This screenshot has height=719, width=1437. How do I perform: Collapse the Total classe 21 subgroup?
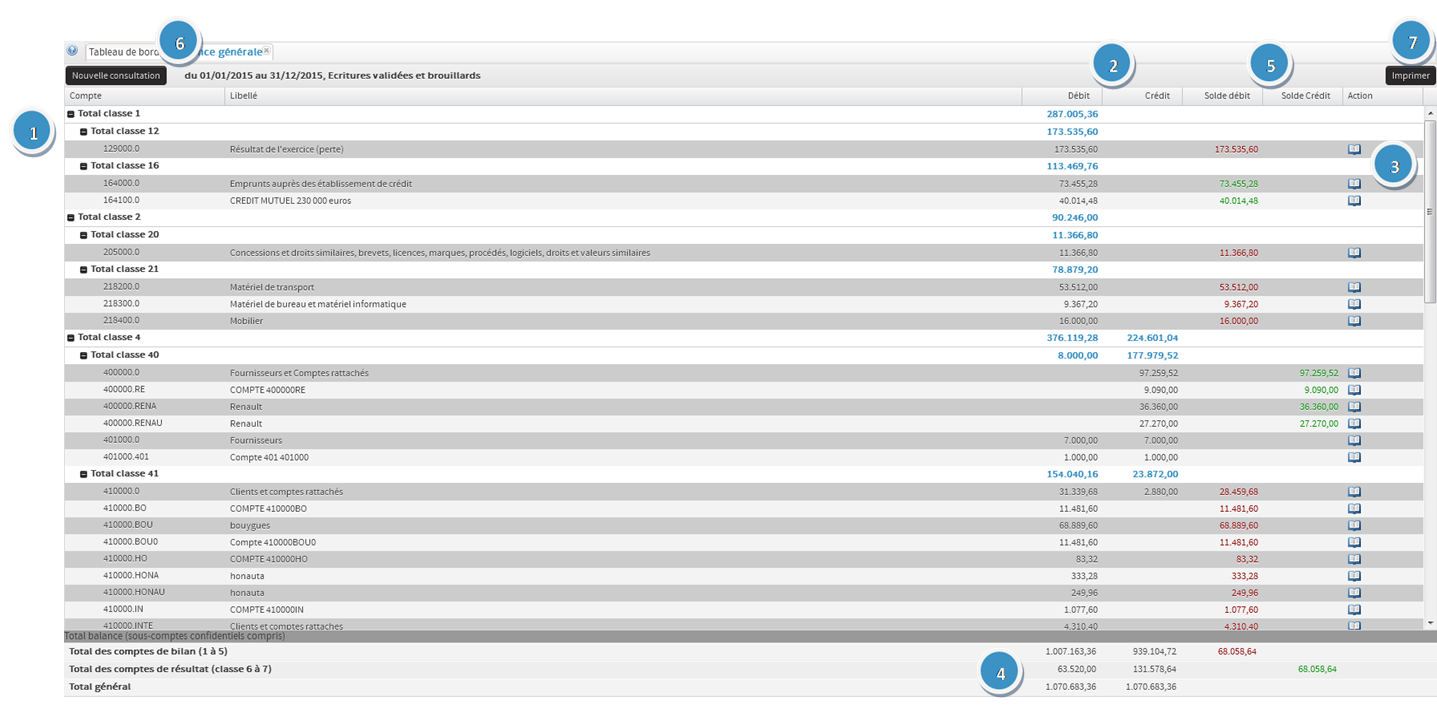coord(84,270)
